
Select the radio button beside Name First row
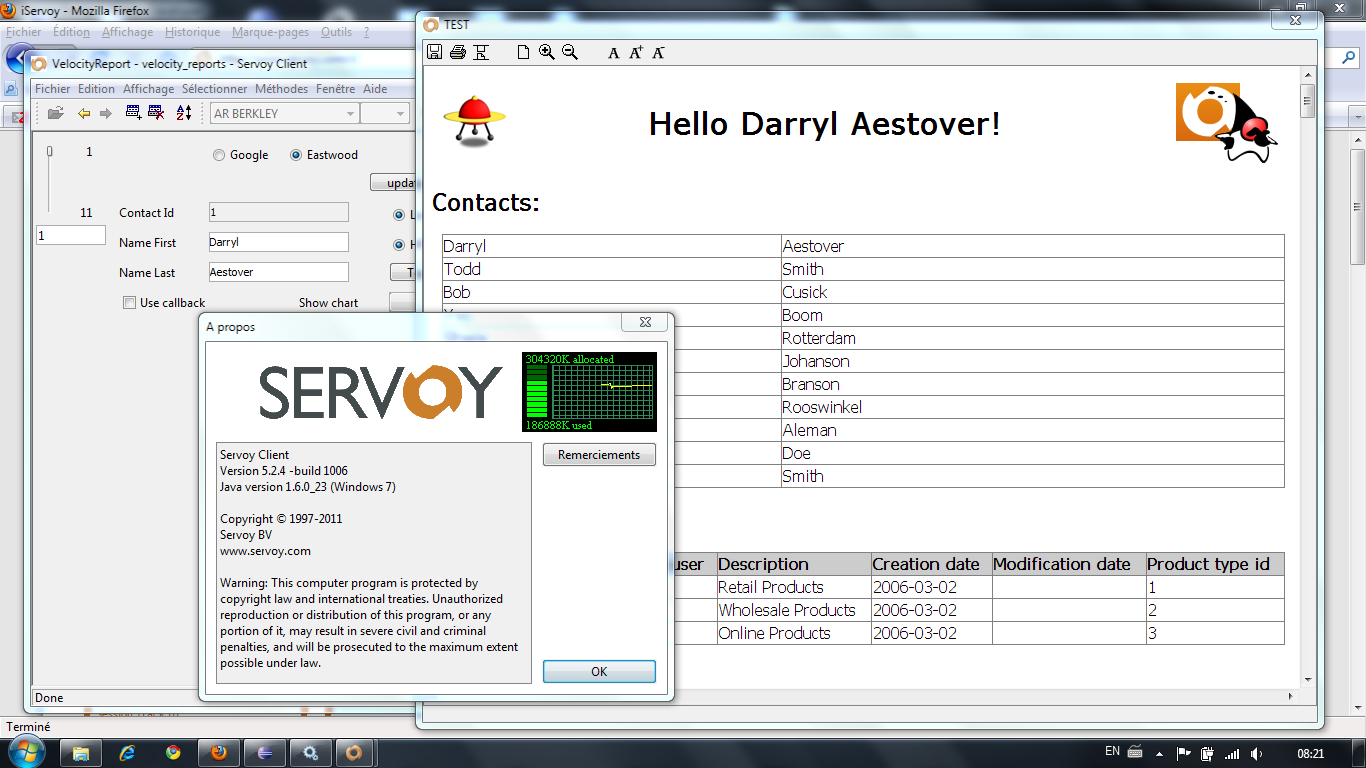click(x=399, y=245)
